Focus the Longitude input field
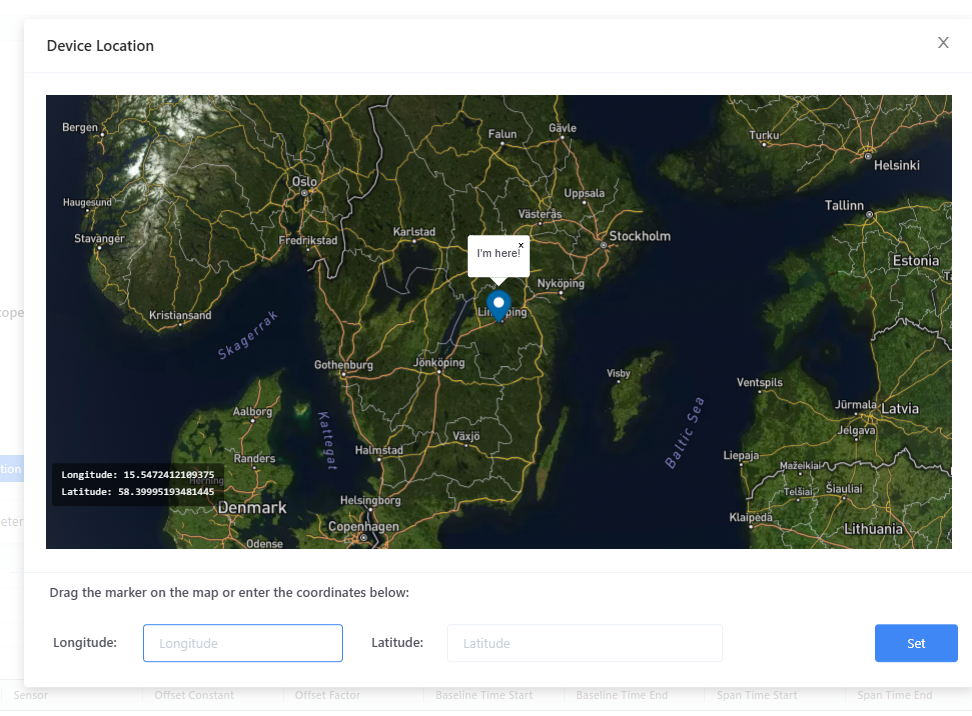The width and height of the screenshot is (972, 716). point(243,643)
